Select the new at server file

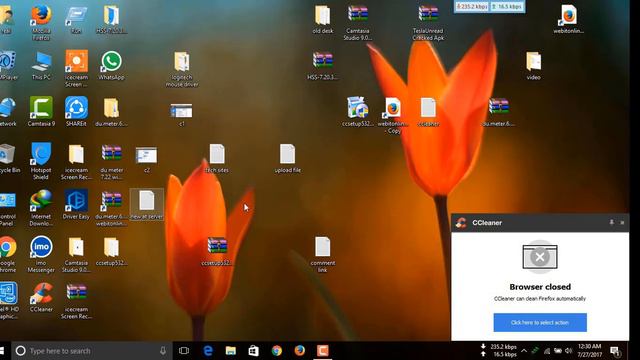pos(147,204)
